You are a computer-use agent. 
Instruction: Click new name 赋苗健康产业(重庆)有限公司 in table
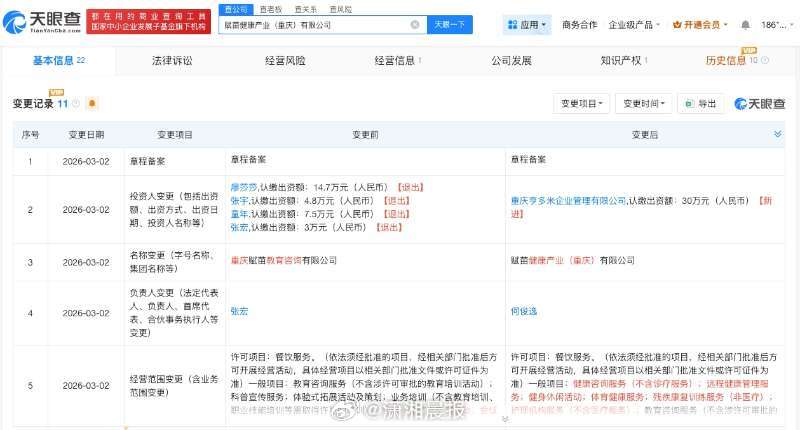point(572,260)
